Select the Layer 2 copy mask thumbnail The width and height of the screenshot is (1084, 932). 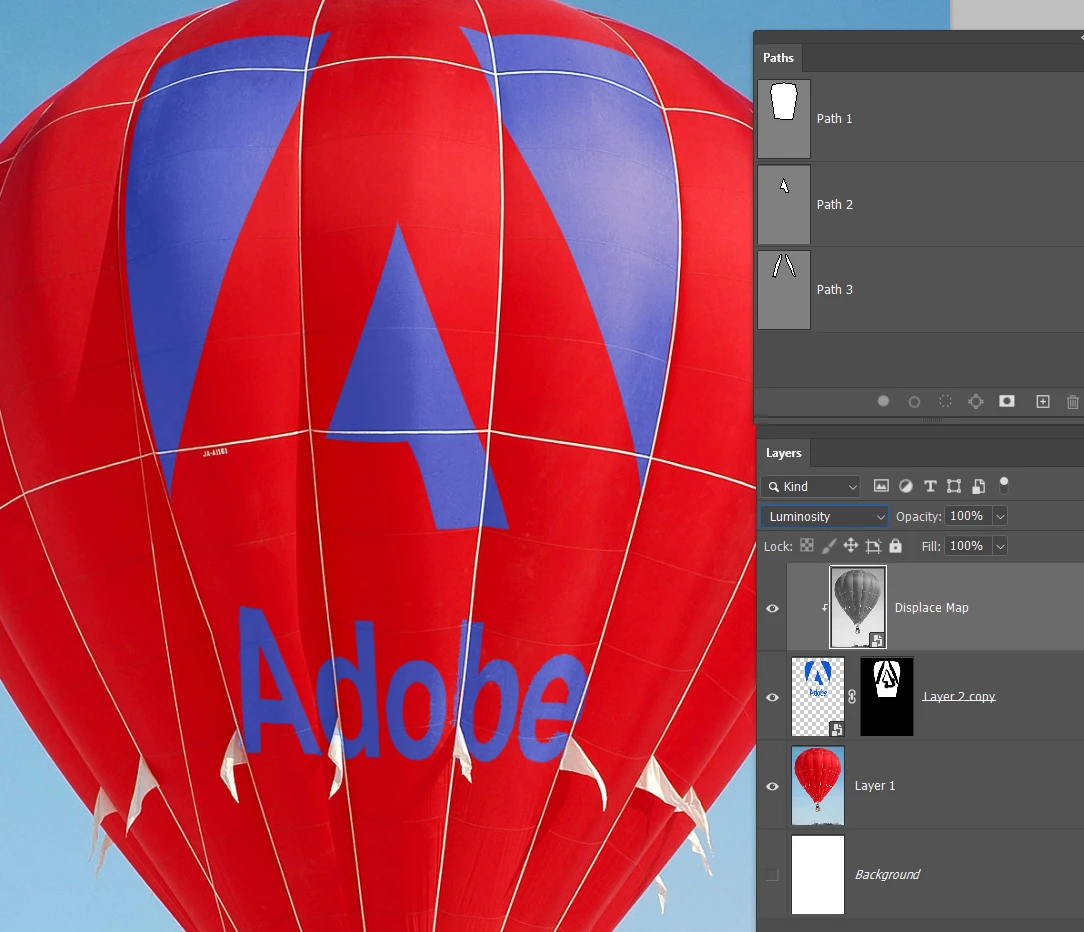point(887,696)
